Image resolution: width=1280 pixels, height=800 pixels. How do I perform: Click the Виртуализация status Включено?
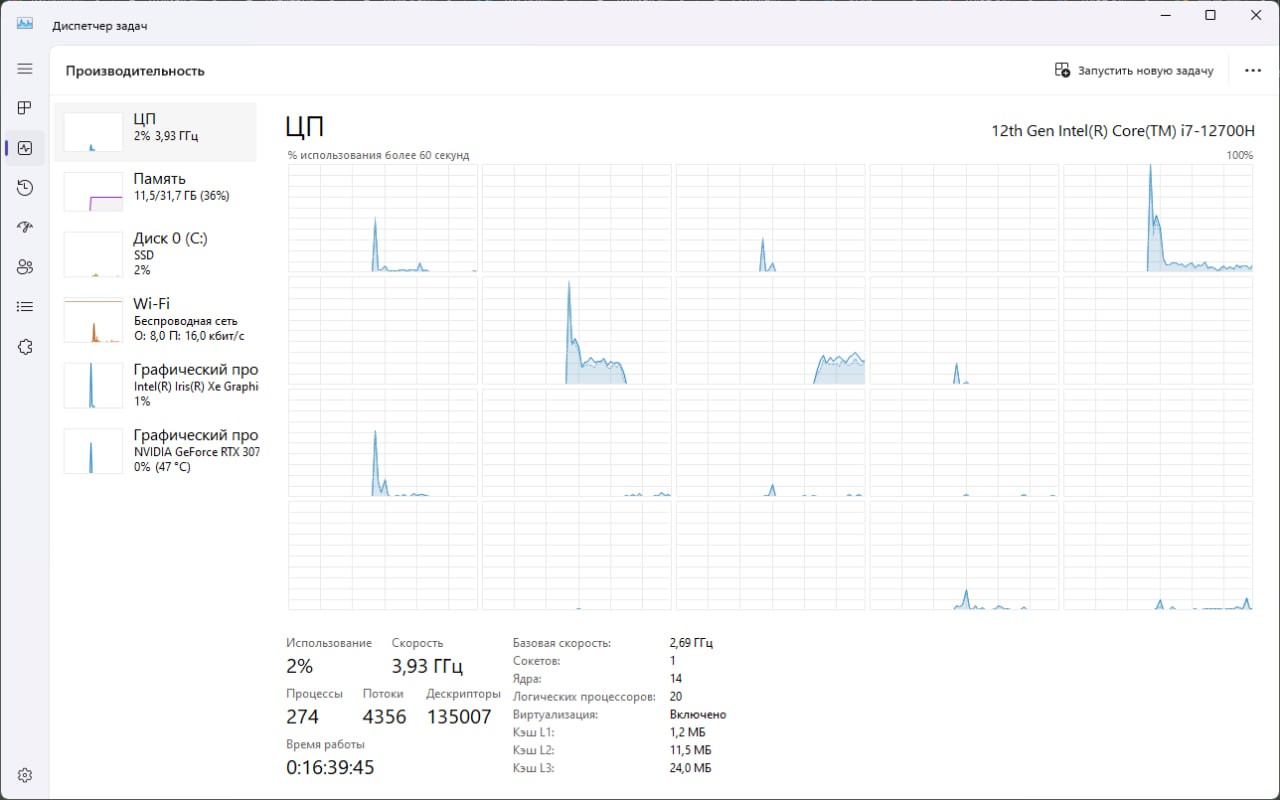698,715
